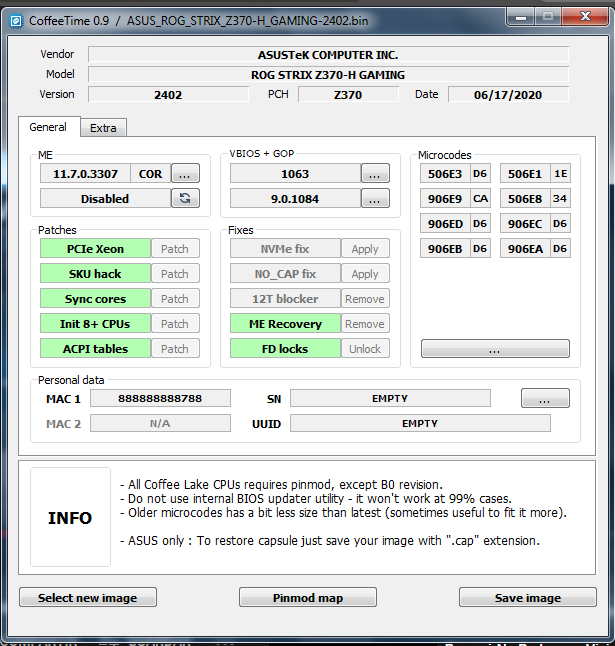This screenshot has height=646, width=615.
Task: Open ME version browse button
Action: [185, 173]
